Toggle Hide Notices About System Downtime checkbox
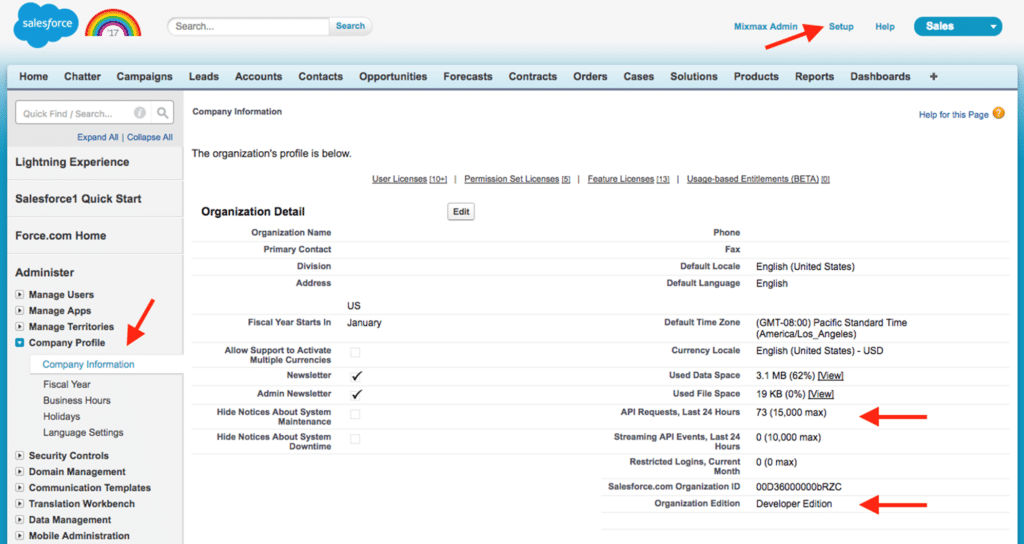This screenshot has height=544, width=1024. tap(355, 439)
